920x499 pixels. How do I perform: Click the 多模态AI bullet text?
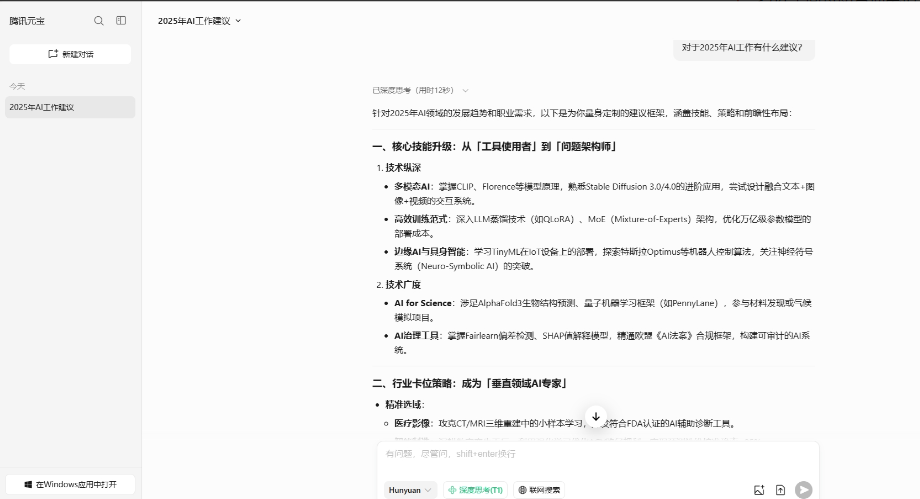[x=604, y=194]
